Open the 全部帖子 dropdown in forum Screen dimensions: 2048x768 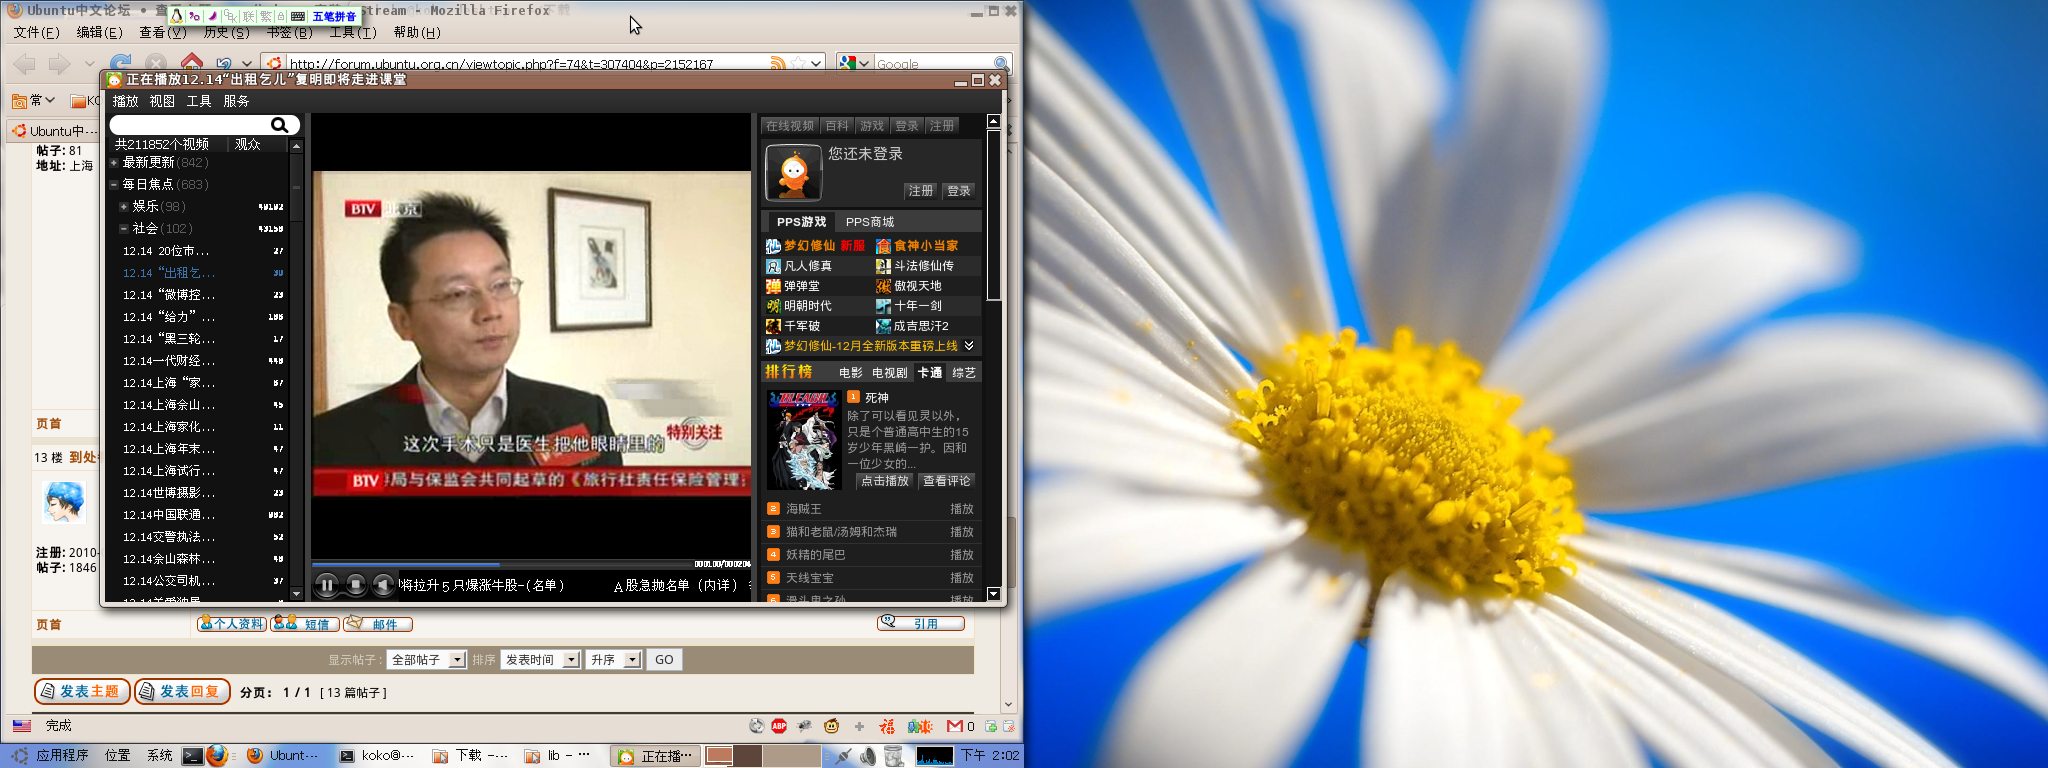[427, 660]
